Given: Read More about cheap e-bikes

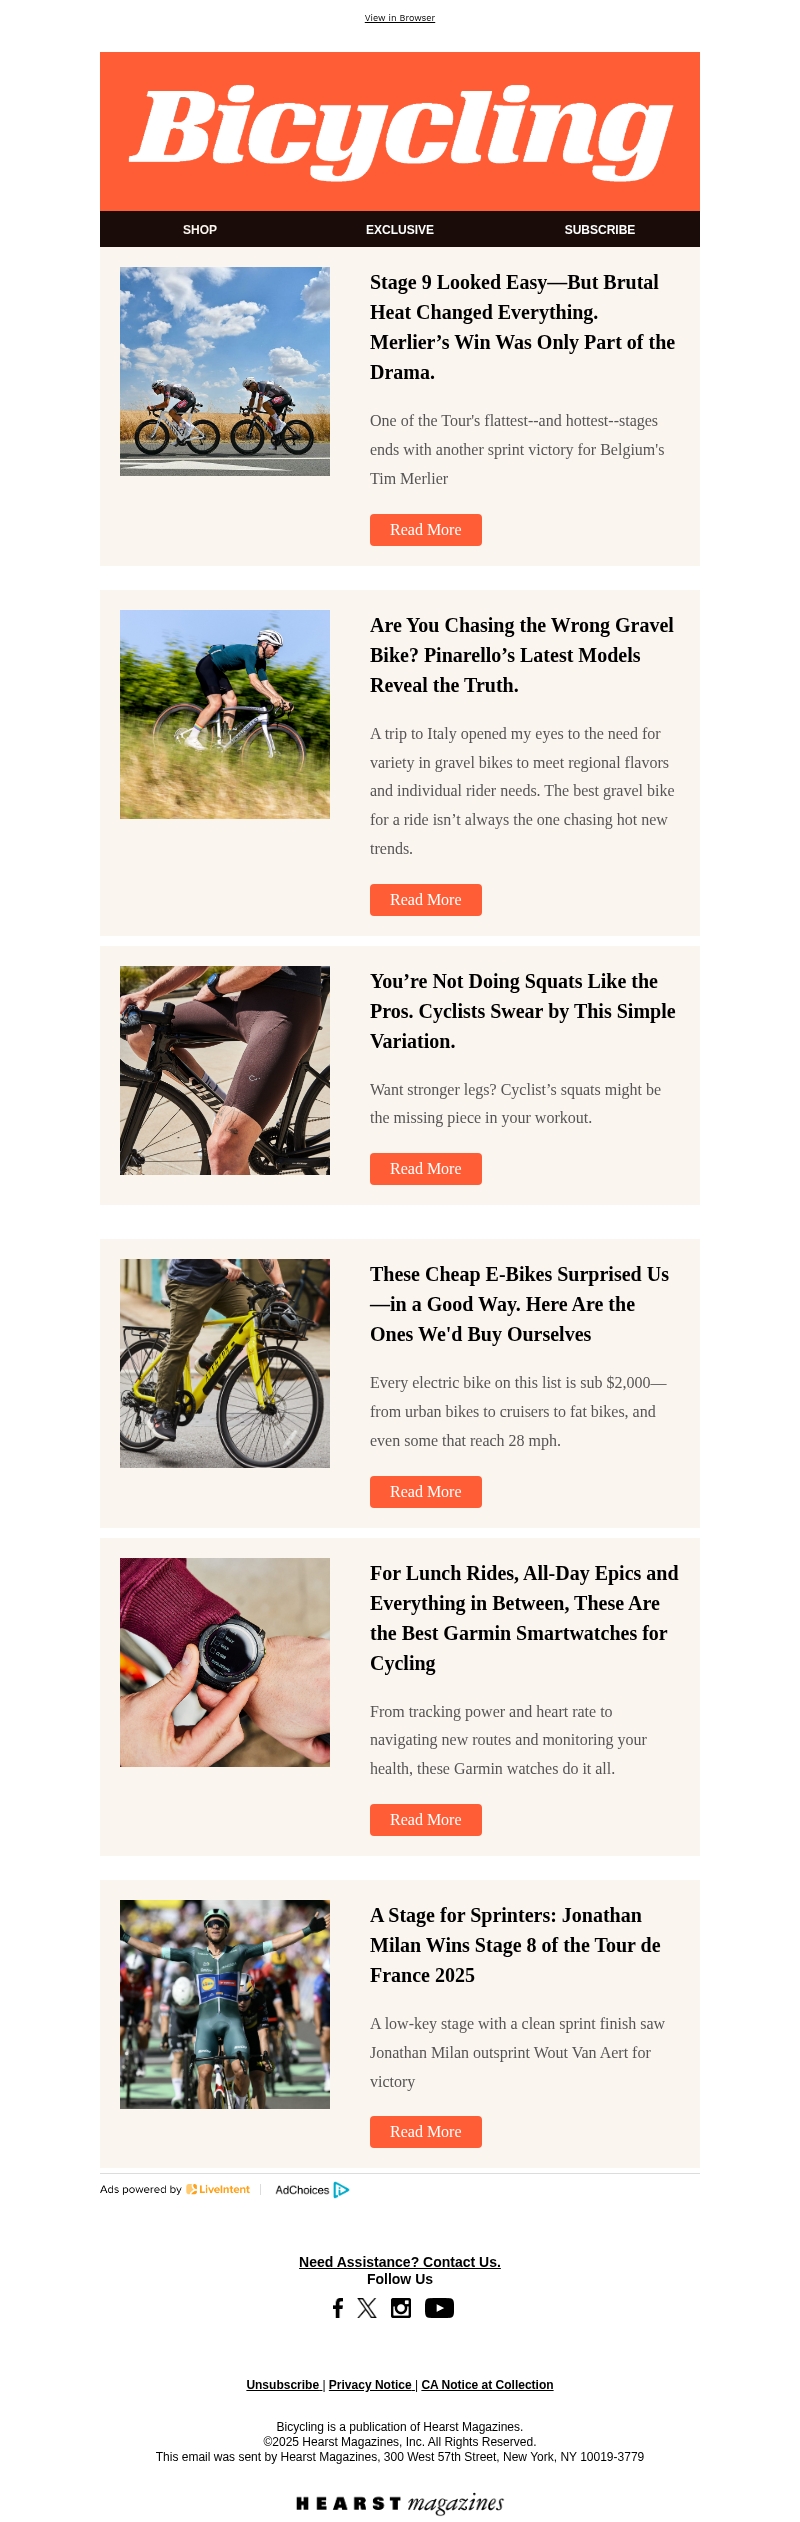Looking at the screenshot, I should click(x=425, y=1491).
